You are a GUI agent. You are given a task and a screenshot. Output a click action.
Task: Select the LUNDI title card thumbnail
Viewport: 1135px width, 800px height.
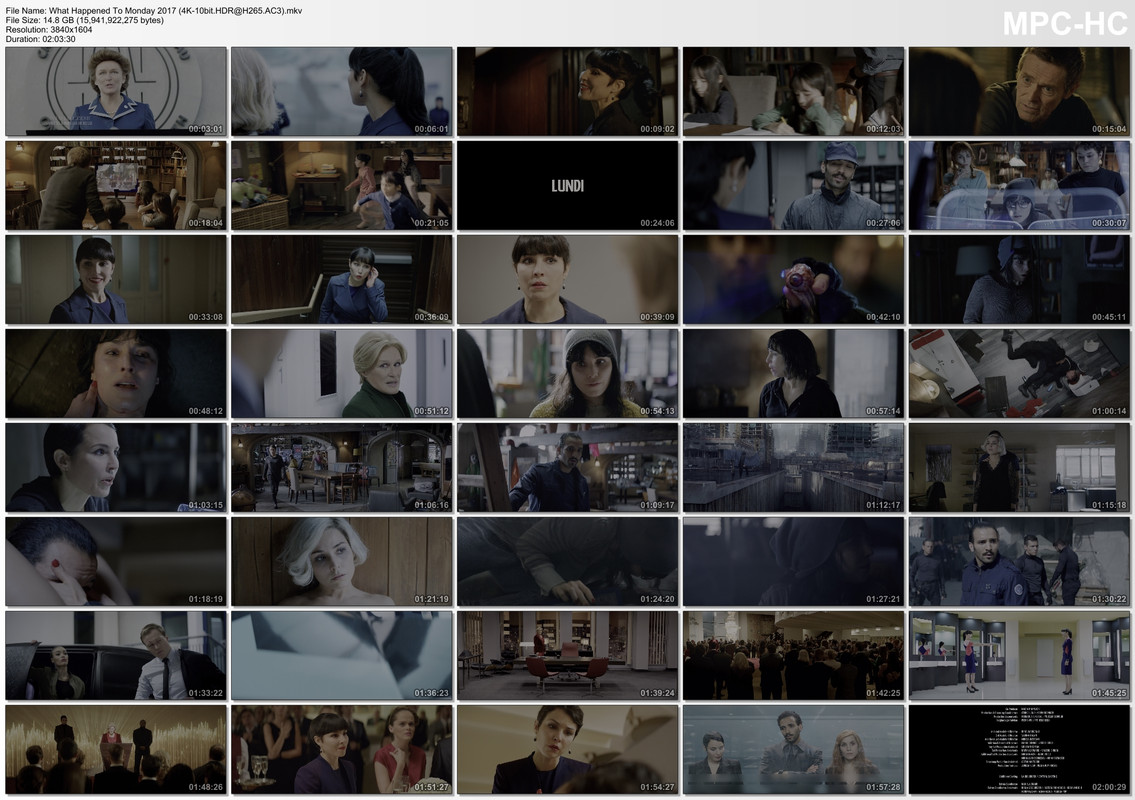point(568,186)
